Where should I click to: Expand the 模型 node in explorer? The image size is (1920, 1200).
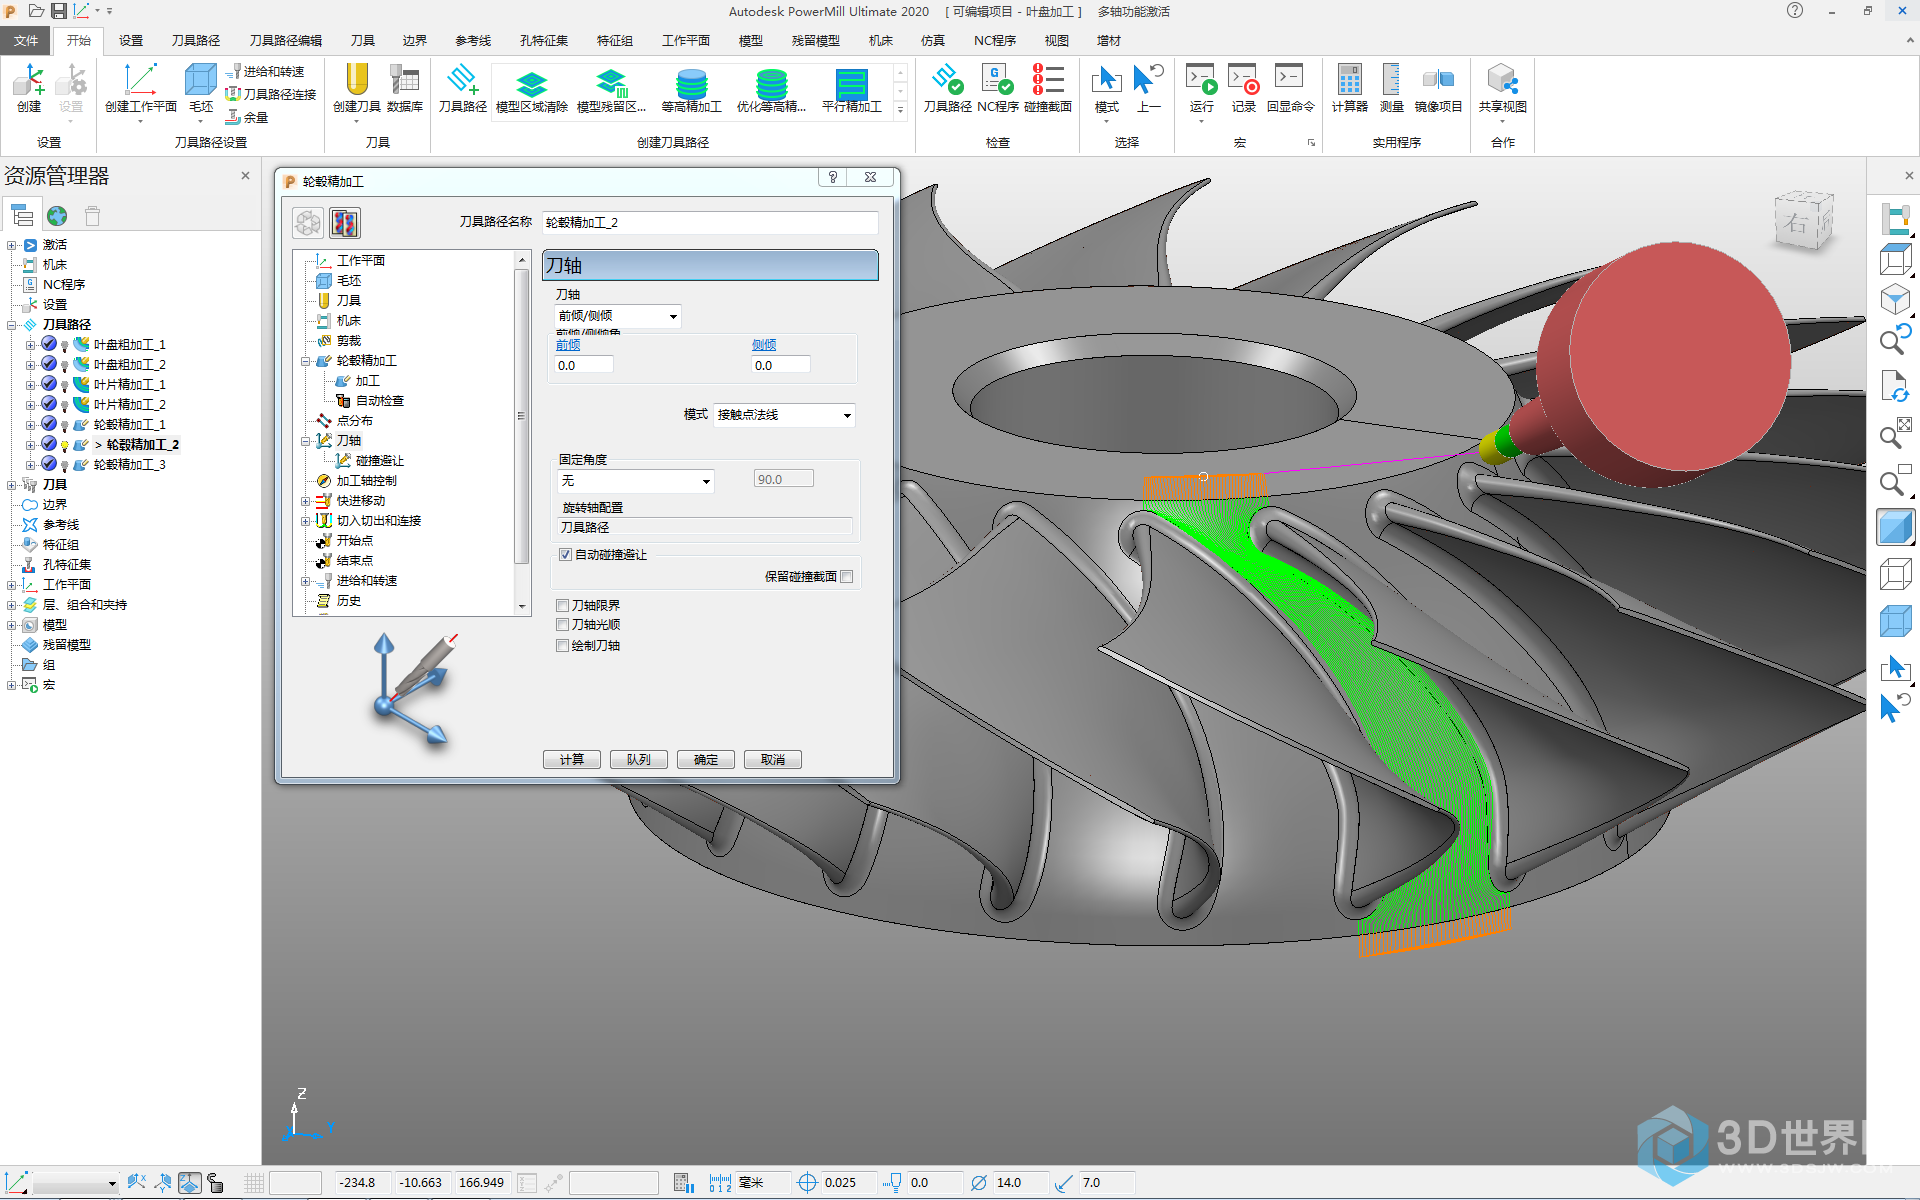12,625
